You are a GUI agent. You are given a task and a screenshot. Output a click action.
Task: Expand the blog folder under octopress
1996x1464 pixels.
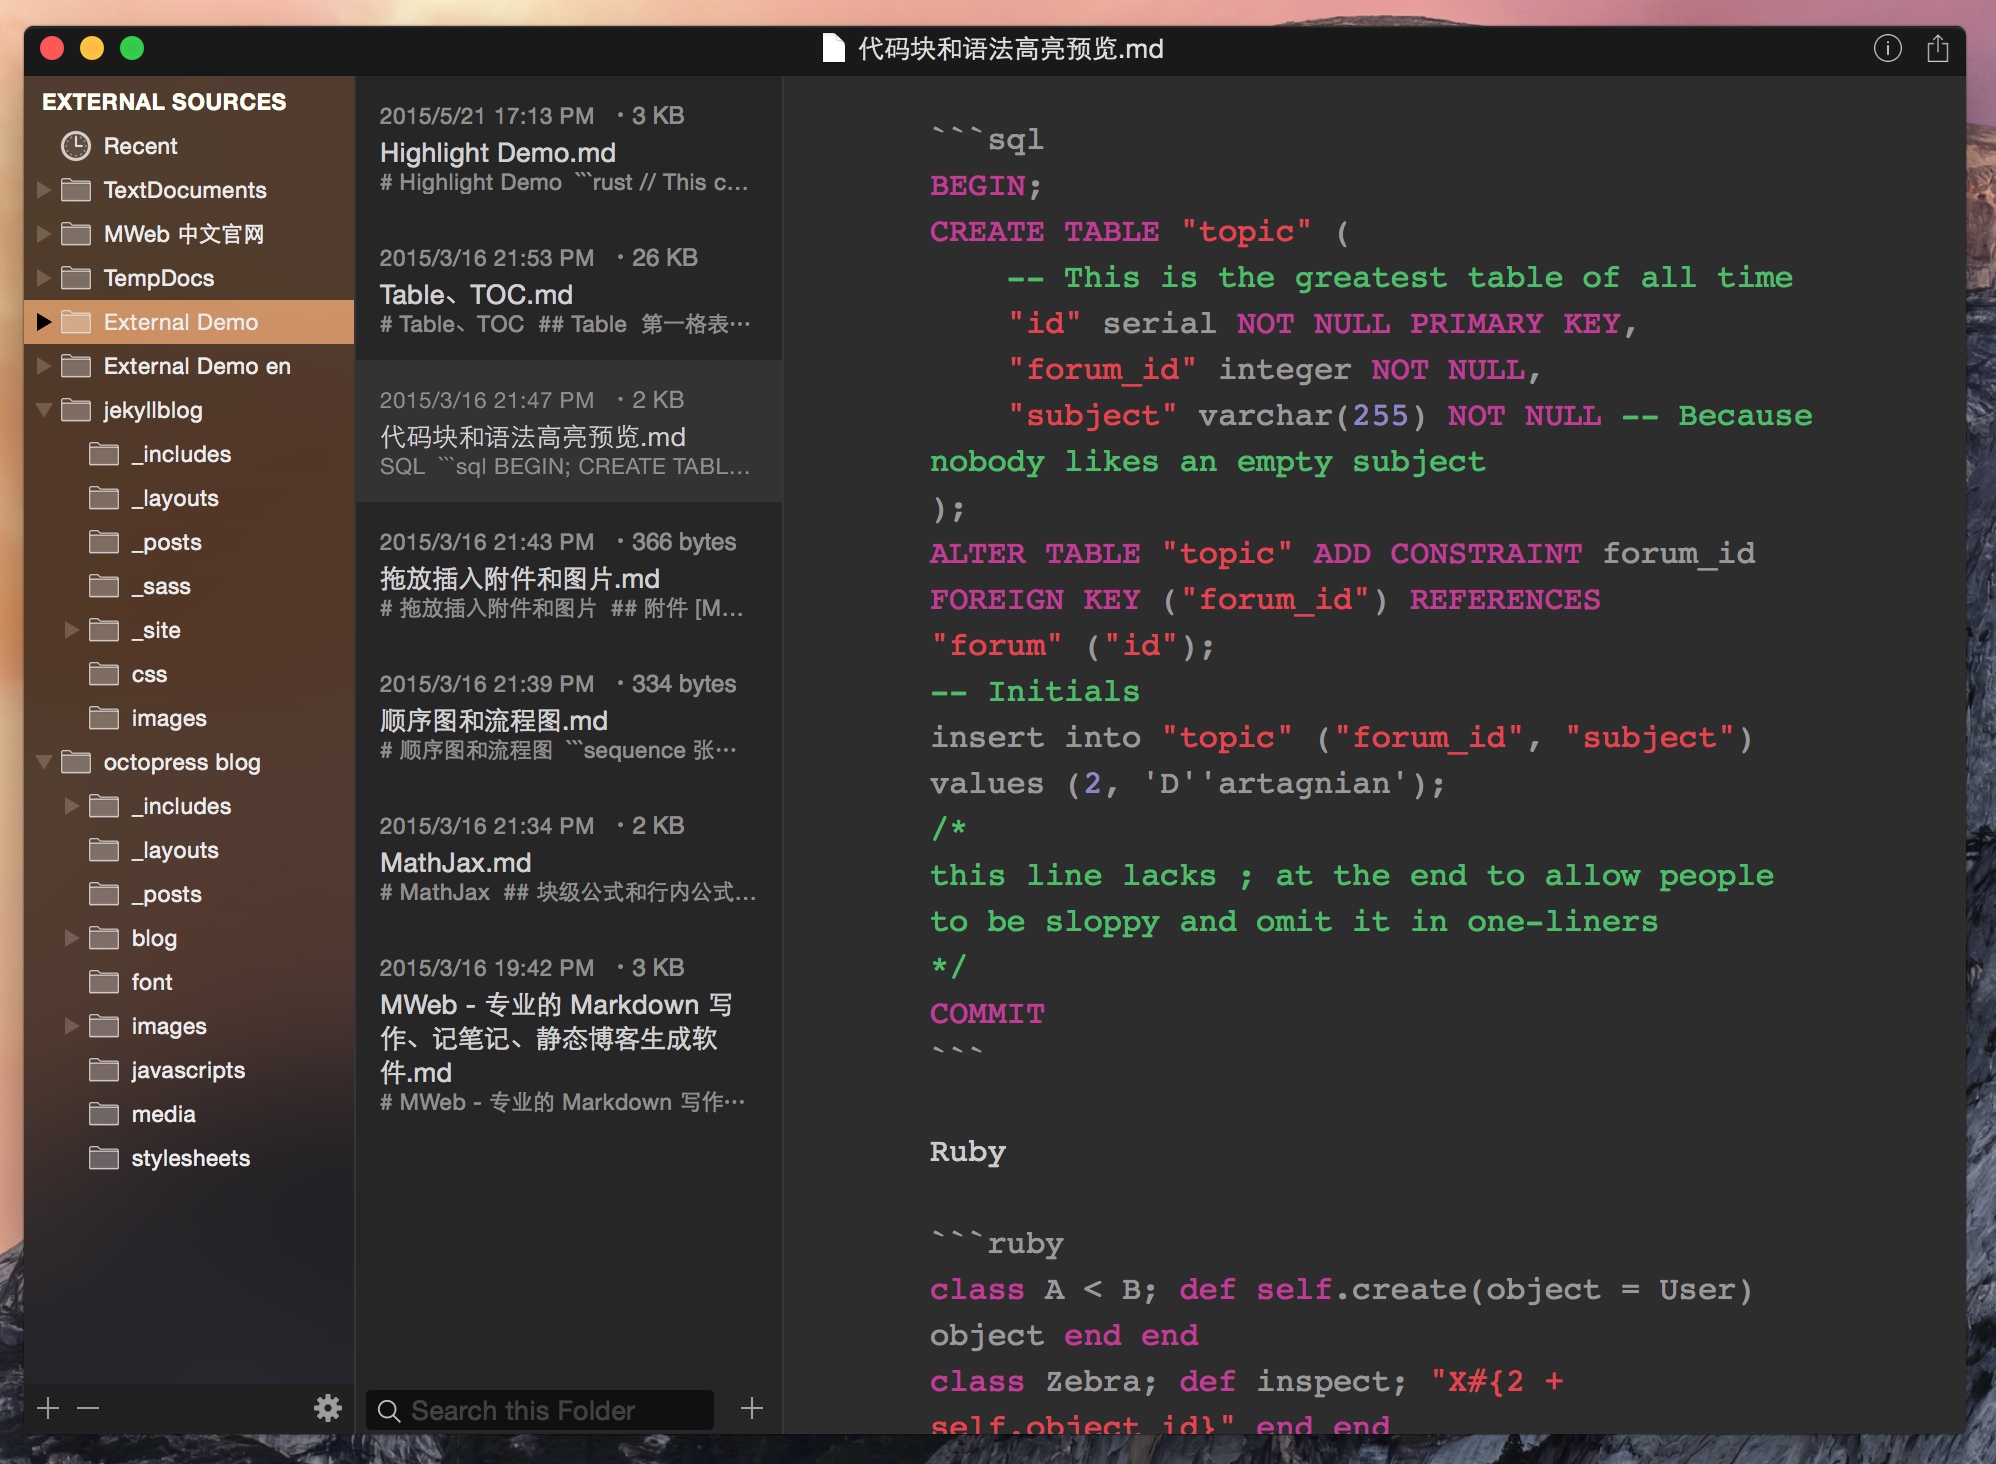click(x=72, y=938)
